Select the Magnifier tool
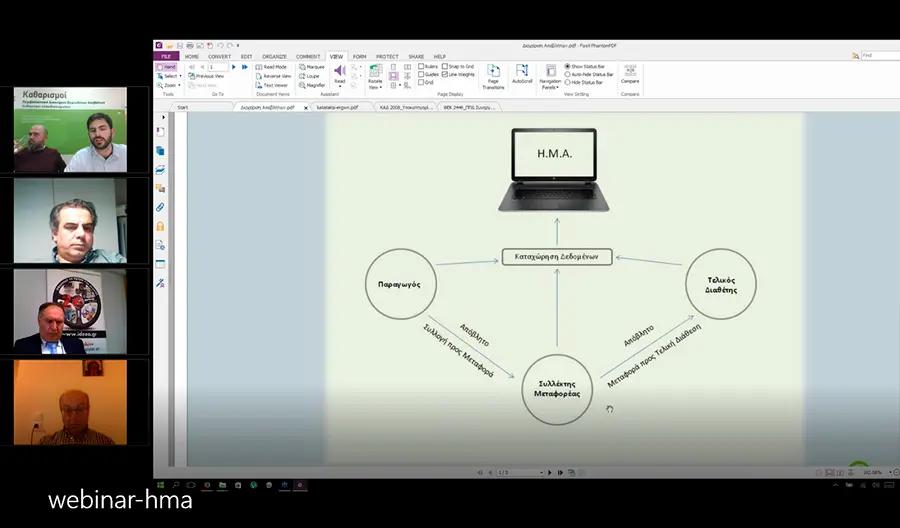Screen dimensions: 900x528 tap(312, 85)
